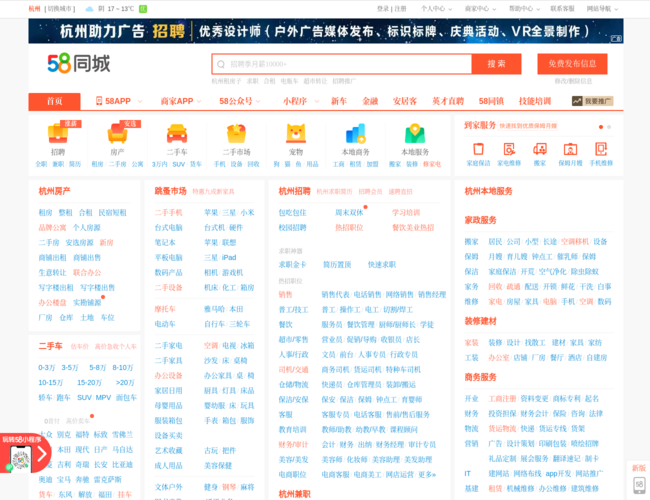Open the 杭州助力广告 banner ad

(x=326, y=31)
